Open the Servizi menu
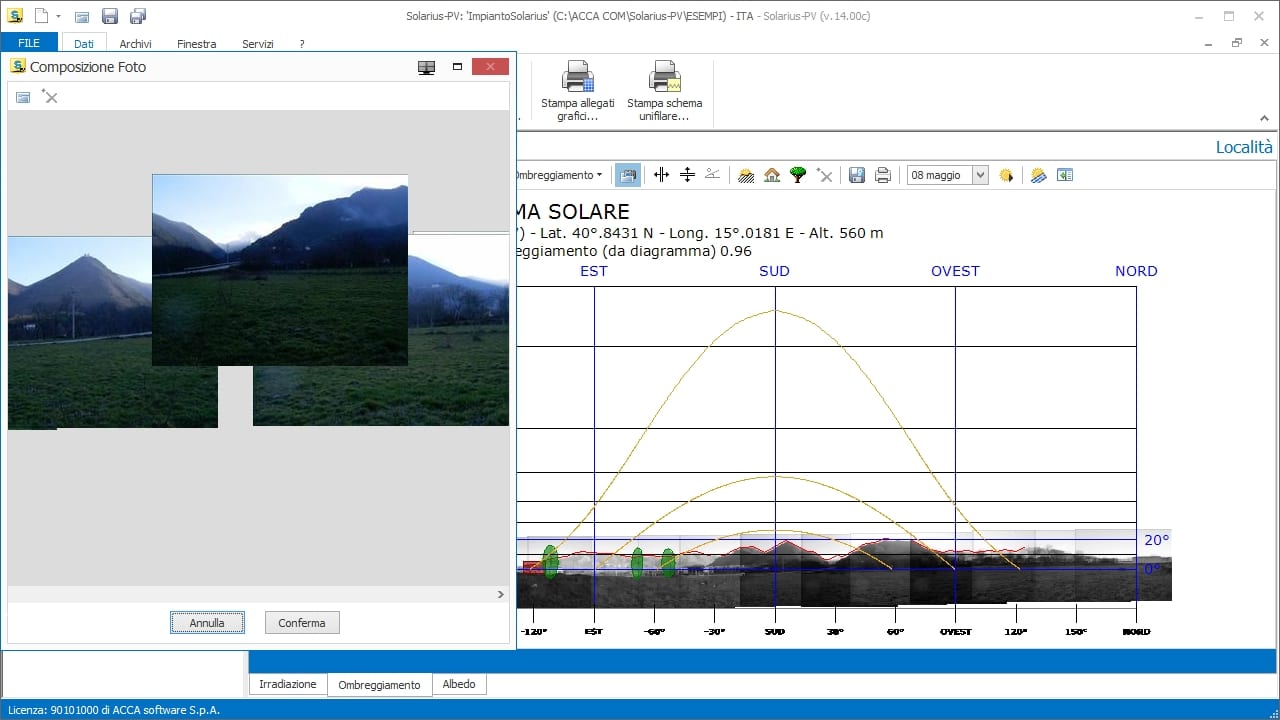The image size is (1280, 720). pos(257,44)
